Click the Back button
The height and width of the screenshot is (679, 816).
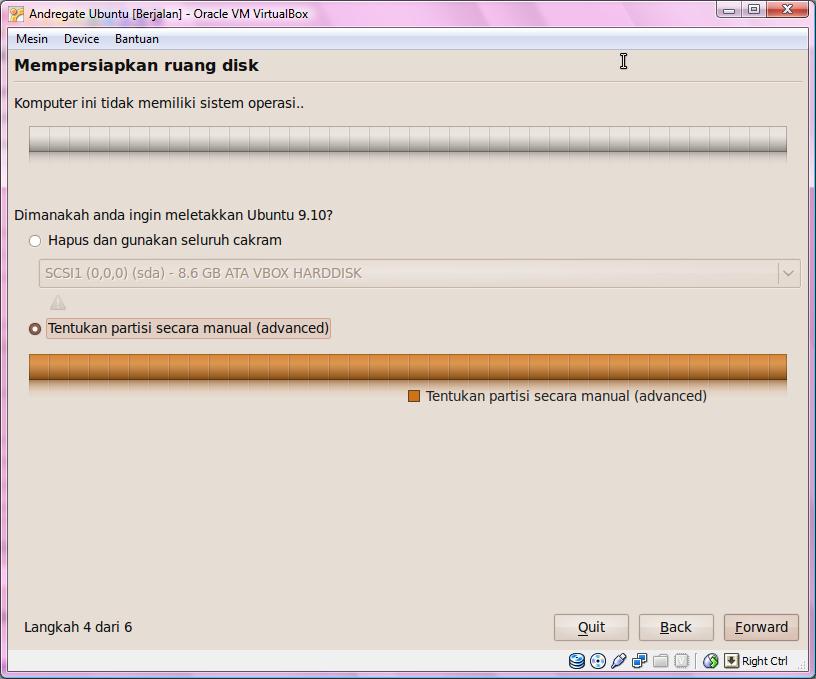pos(676,627)
